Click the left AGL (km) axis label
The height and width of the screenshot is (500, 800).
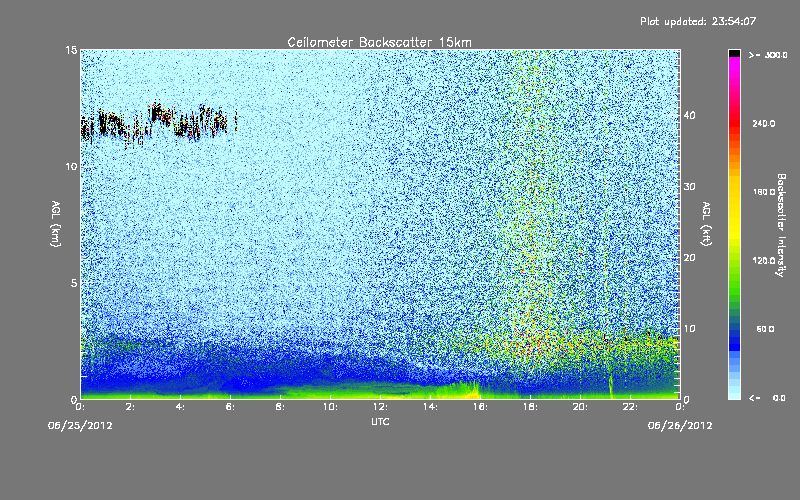56,223
